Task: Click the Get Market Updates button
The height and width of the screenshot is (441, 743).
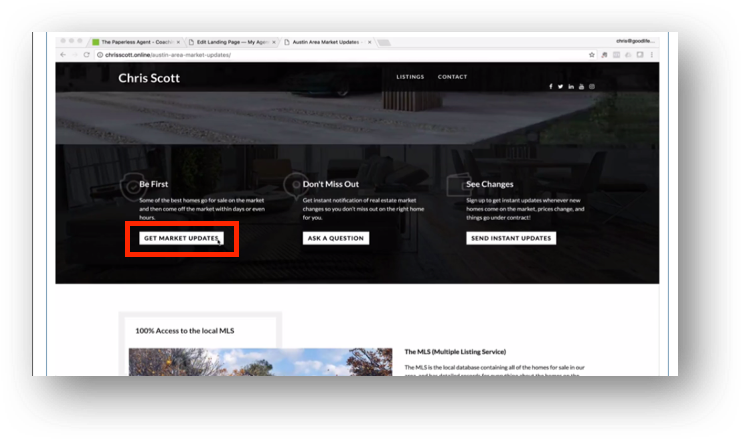Action: [x=181, y=238]
